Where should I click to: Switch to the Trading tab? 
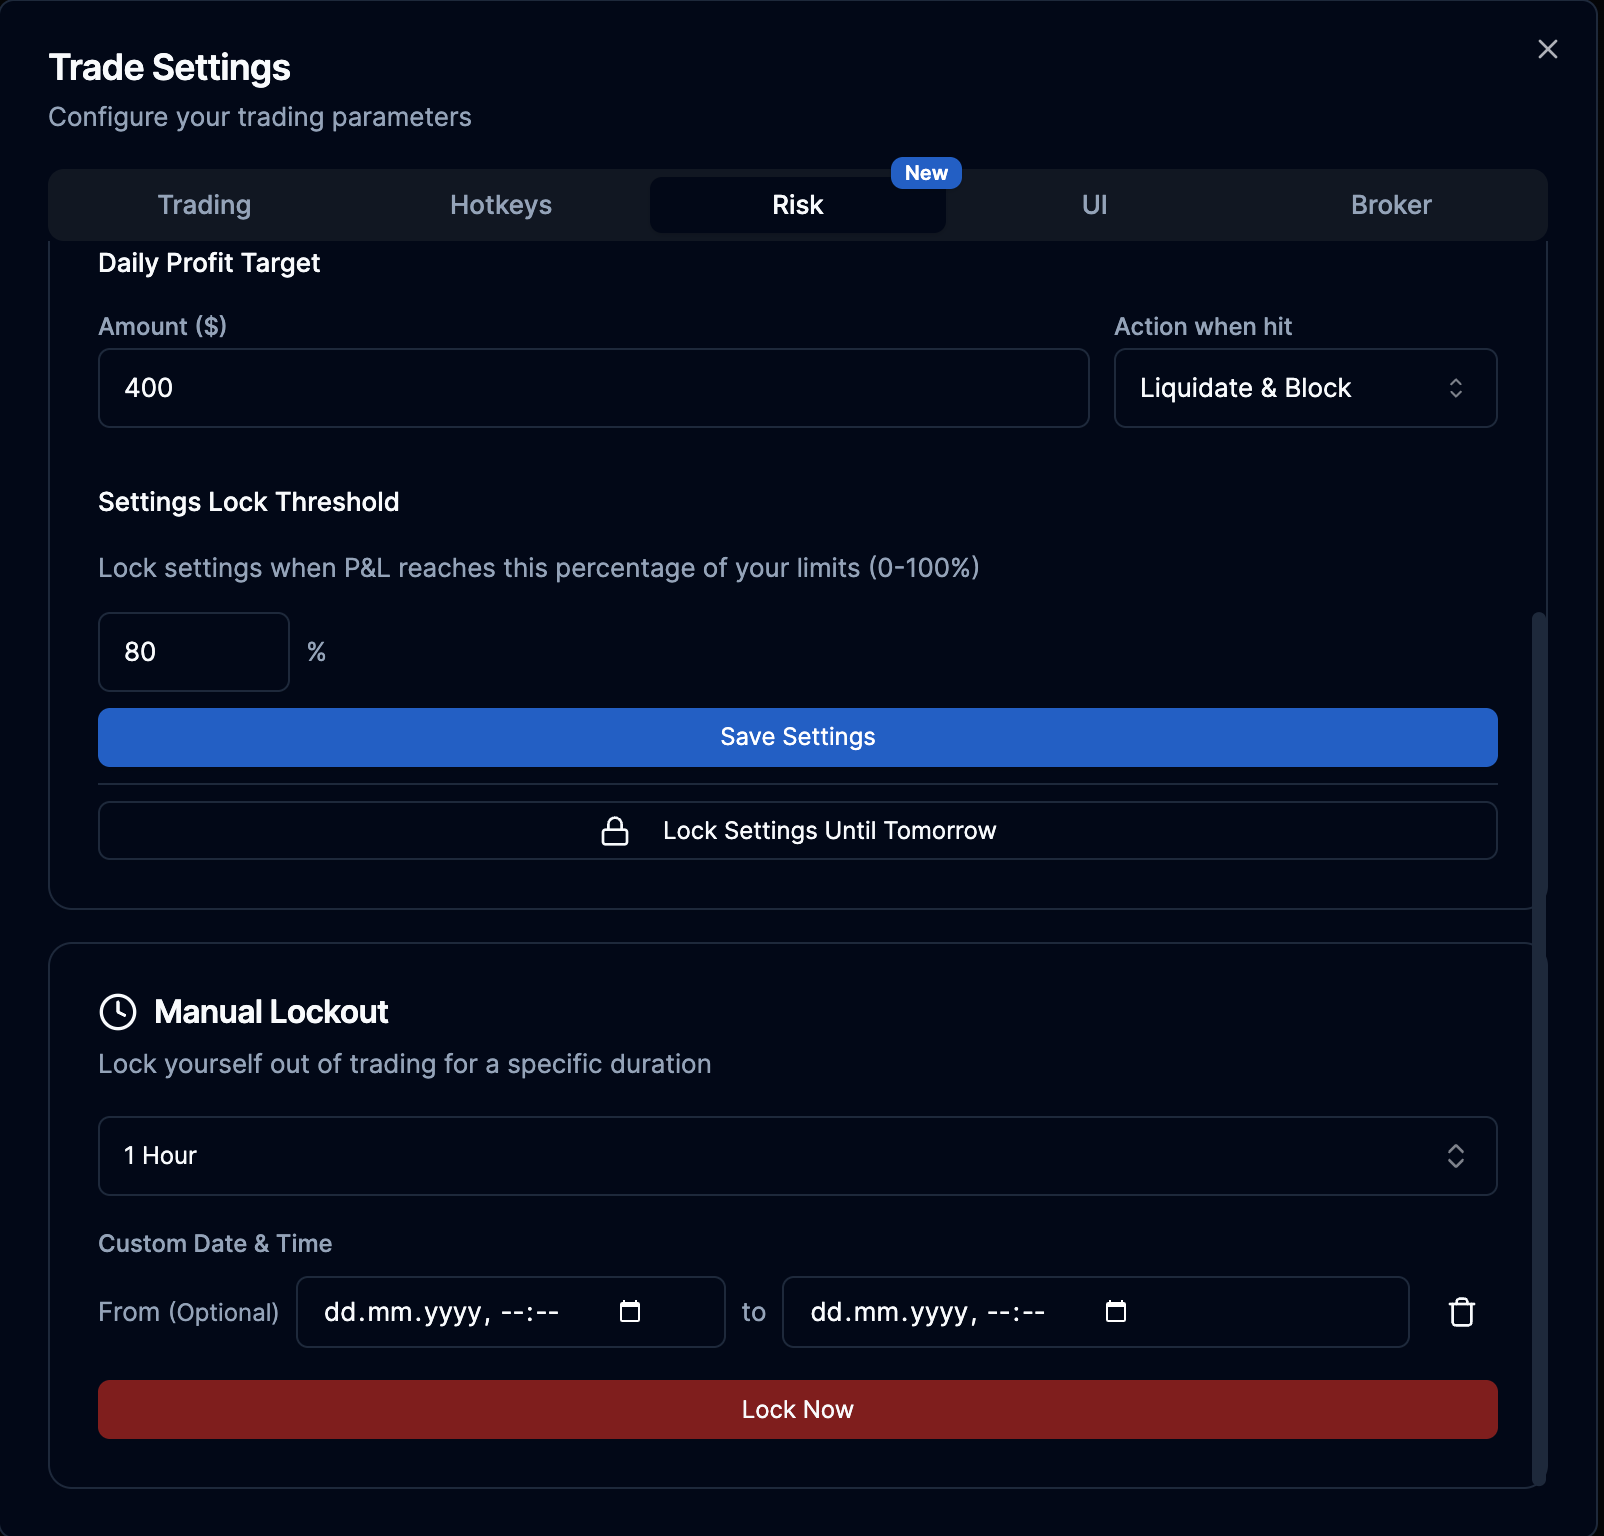coord(204,205)
